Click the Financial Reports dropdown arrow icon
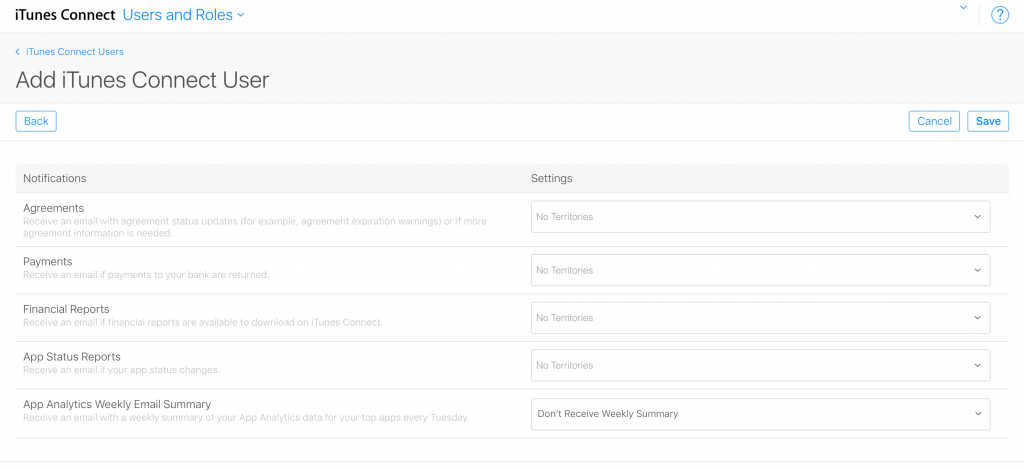 [x=977, y=318]
